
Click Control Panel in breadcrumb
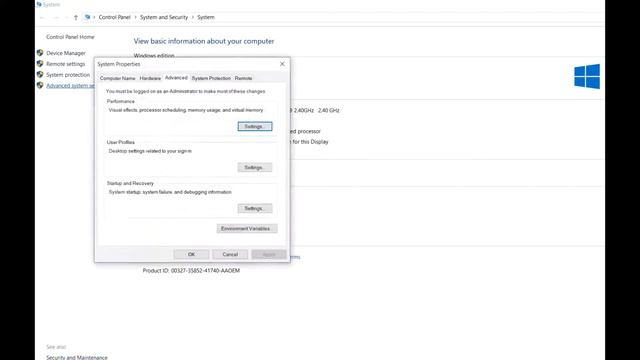115,17
